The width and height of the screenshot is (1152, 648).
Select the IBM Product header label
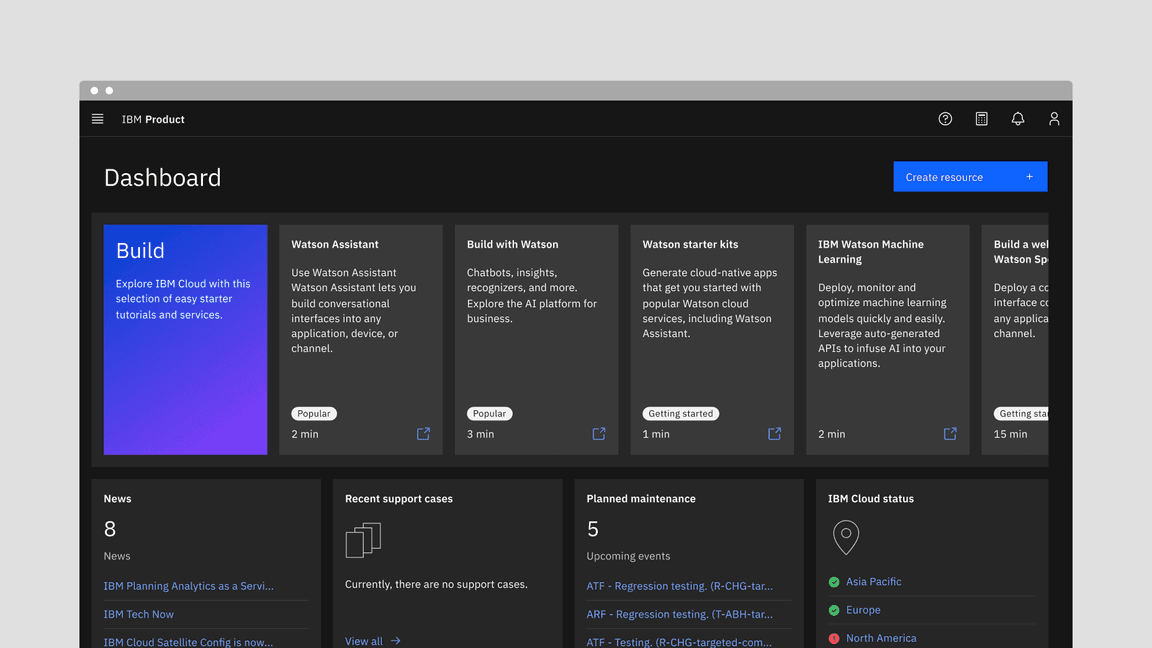tap(152, 118)
